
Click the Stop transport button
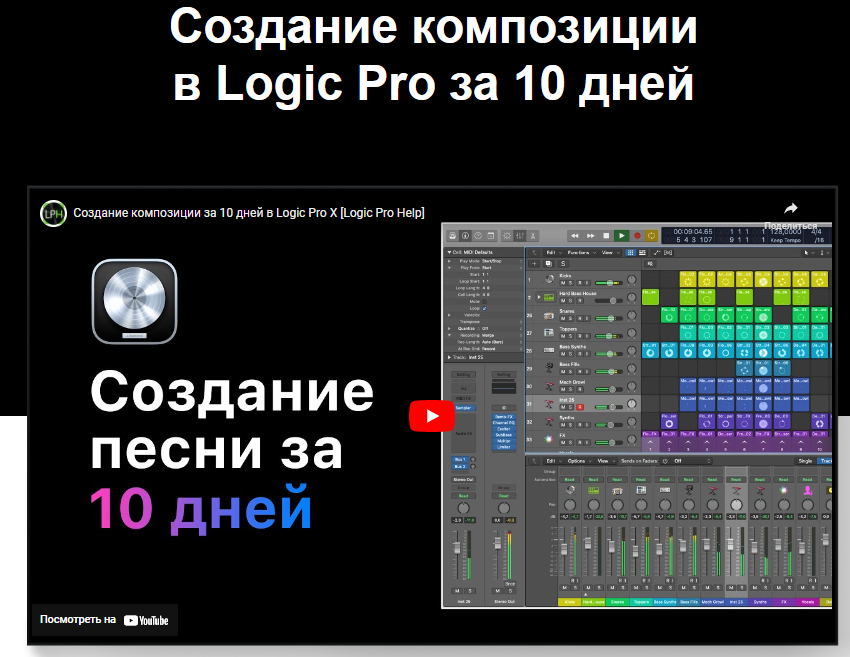[607, 235]
